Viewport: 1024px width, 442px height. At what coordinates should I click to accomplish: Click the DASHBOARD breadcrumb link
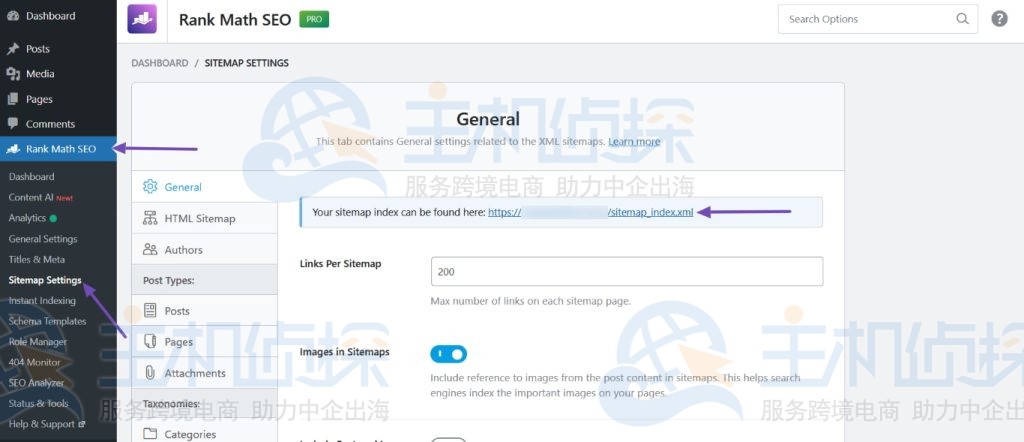click(x=160, y=63)
